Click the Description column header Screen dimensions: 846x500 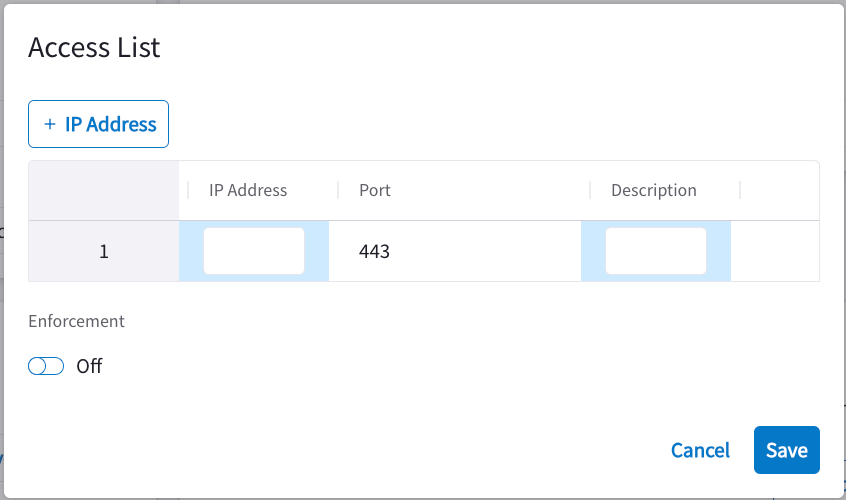pyautogui.click(x=654, y=190)
